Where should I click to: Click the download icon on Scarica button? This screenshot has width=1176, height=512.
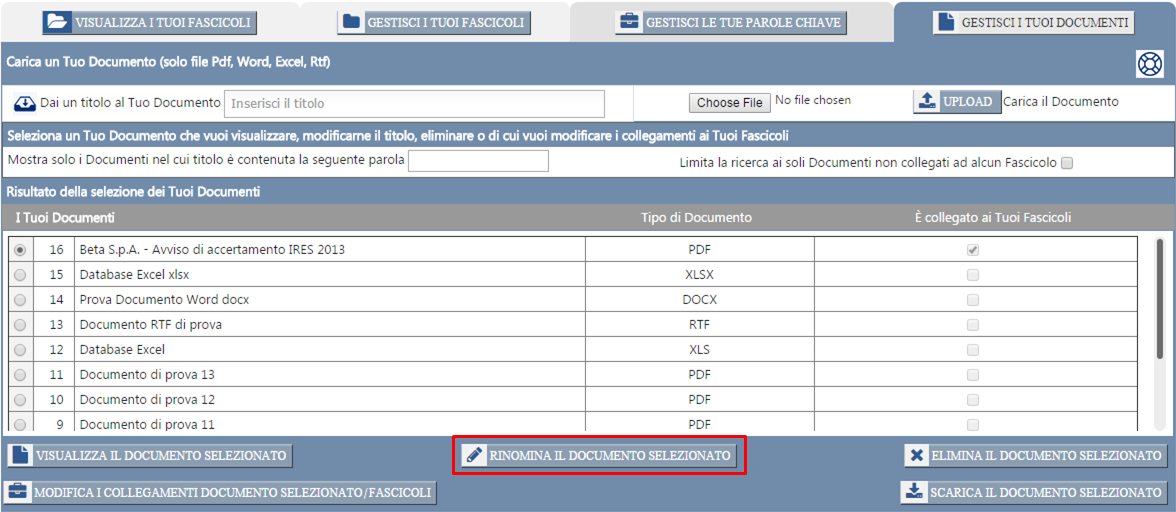(x=914, y=492)
